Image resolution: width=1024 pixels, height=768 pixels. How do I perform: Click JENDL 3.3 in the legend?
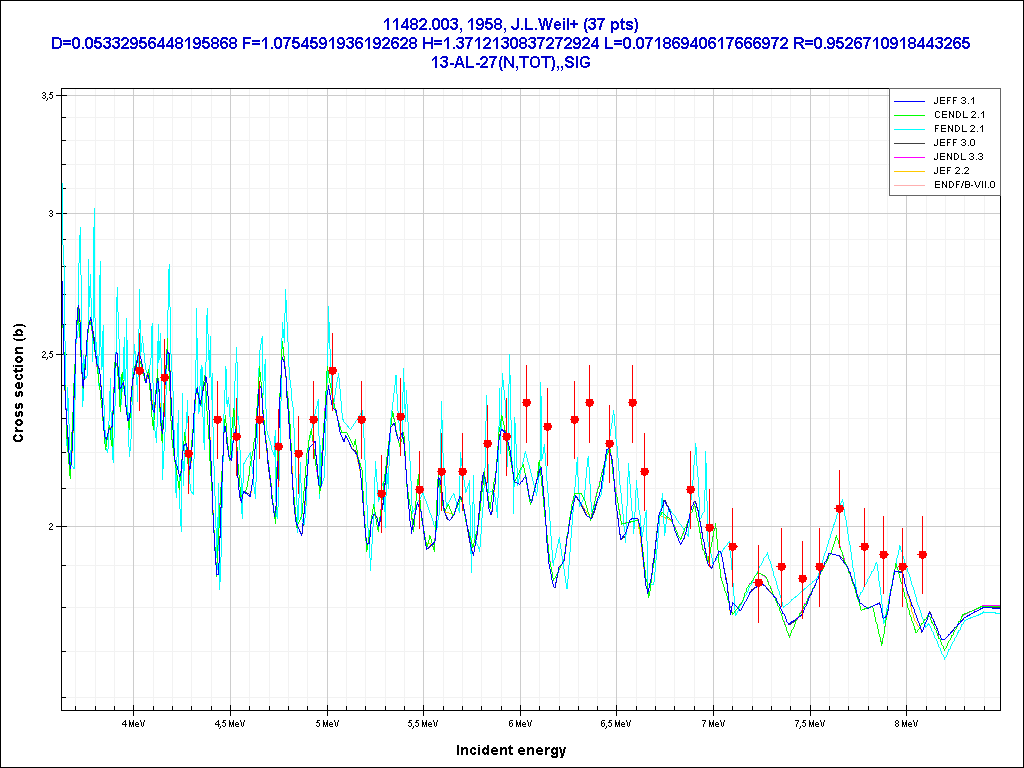(x=959, y=157)
